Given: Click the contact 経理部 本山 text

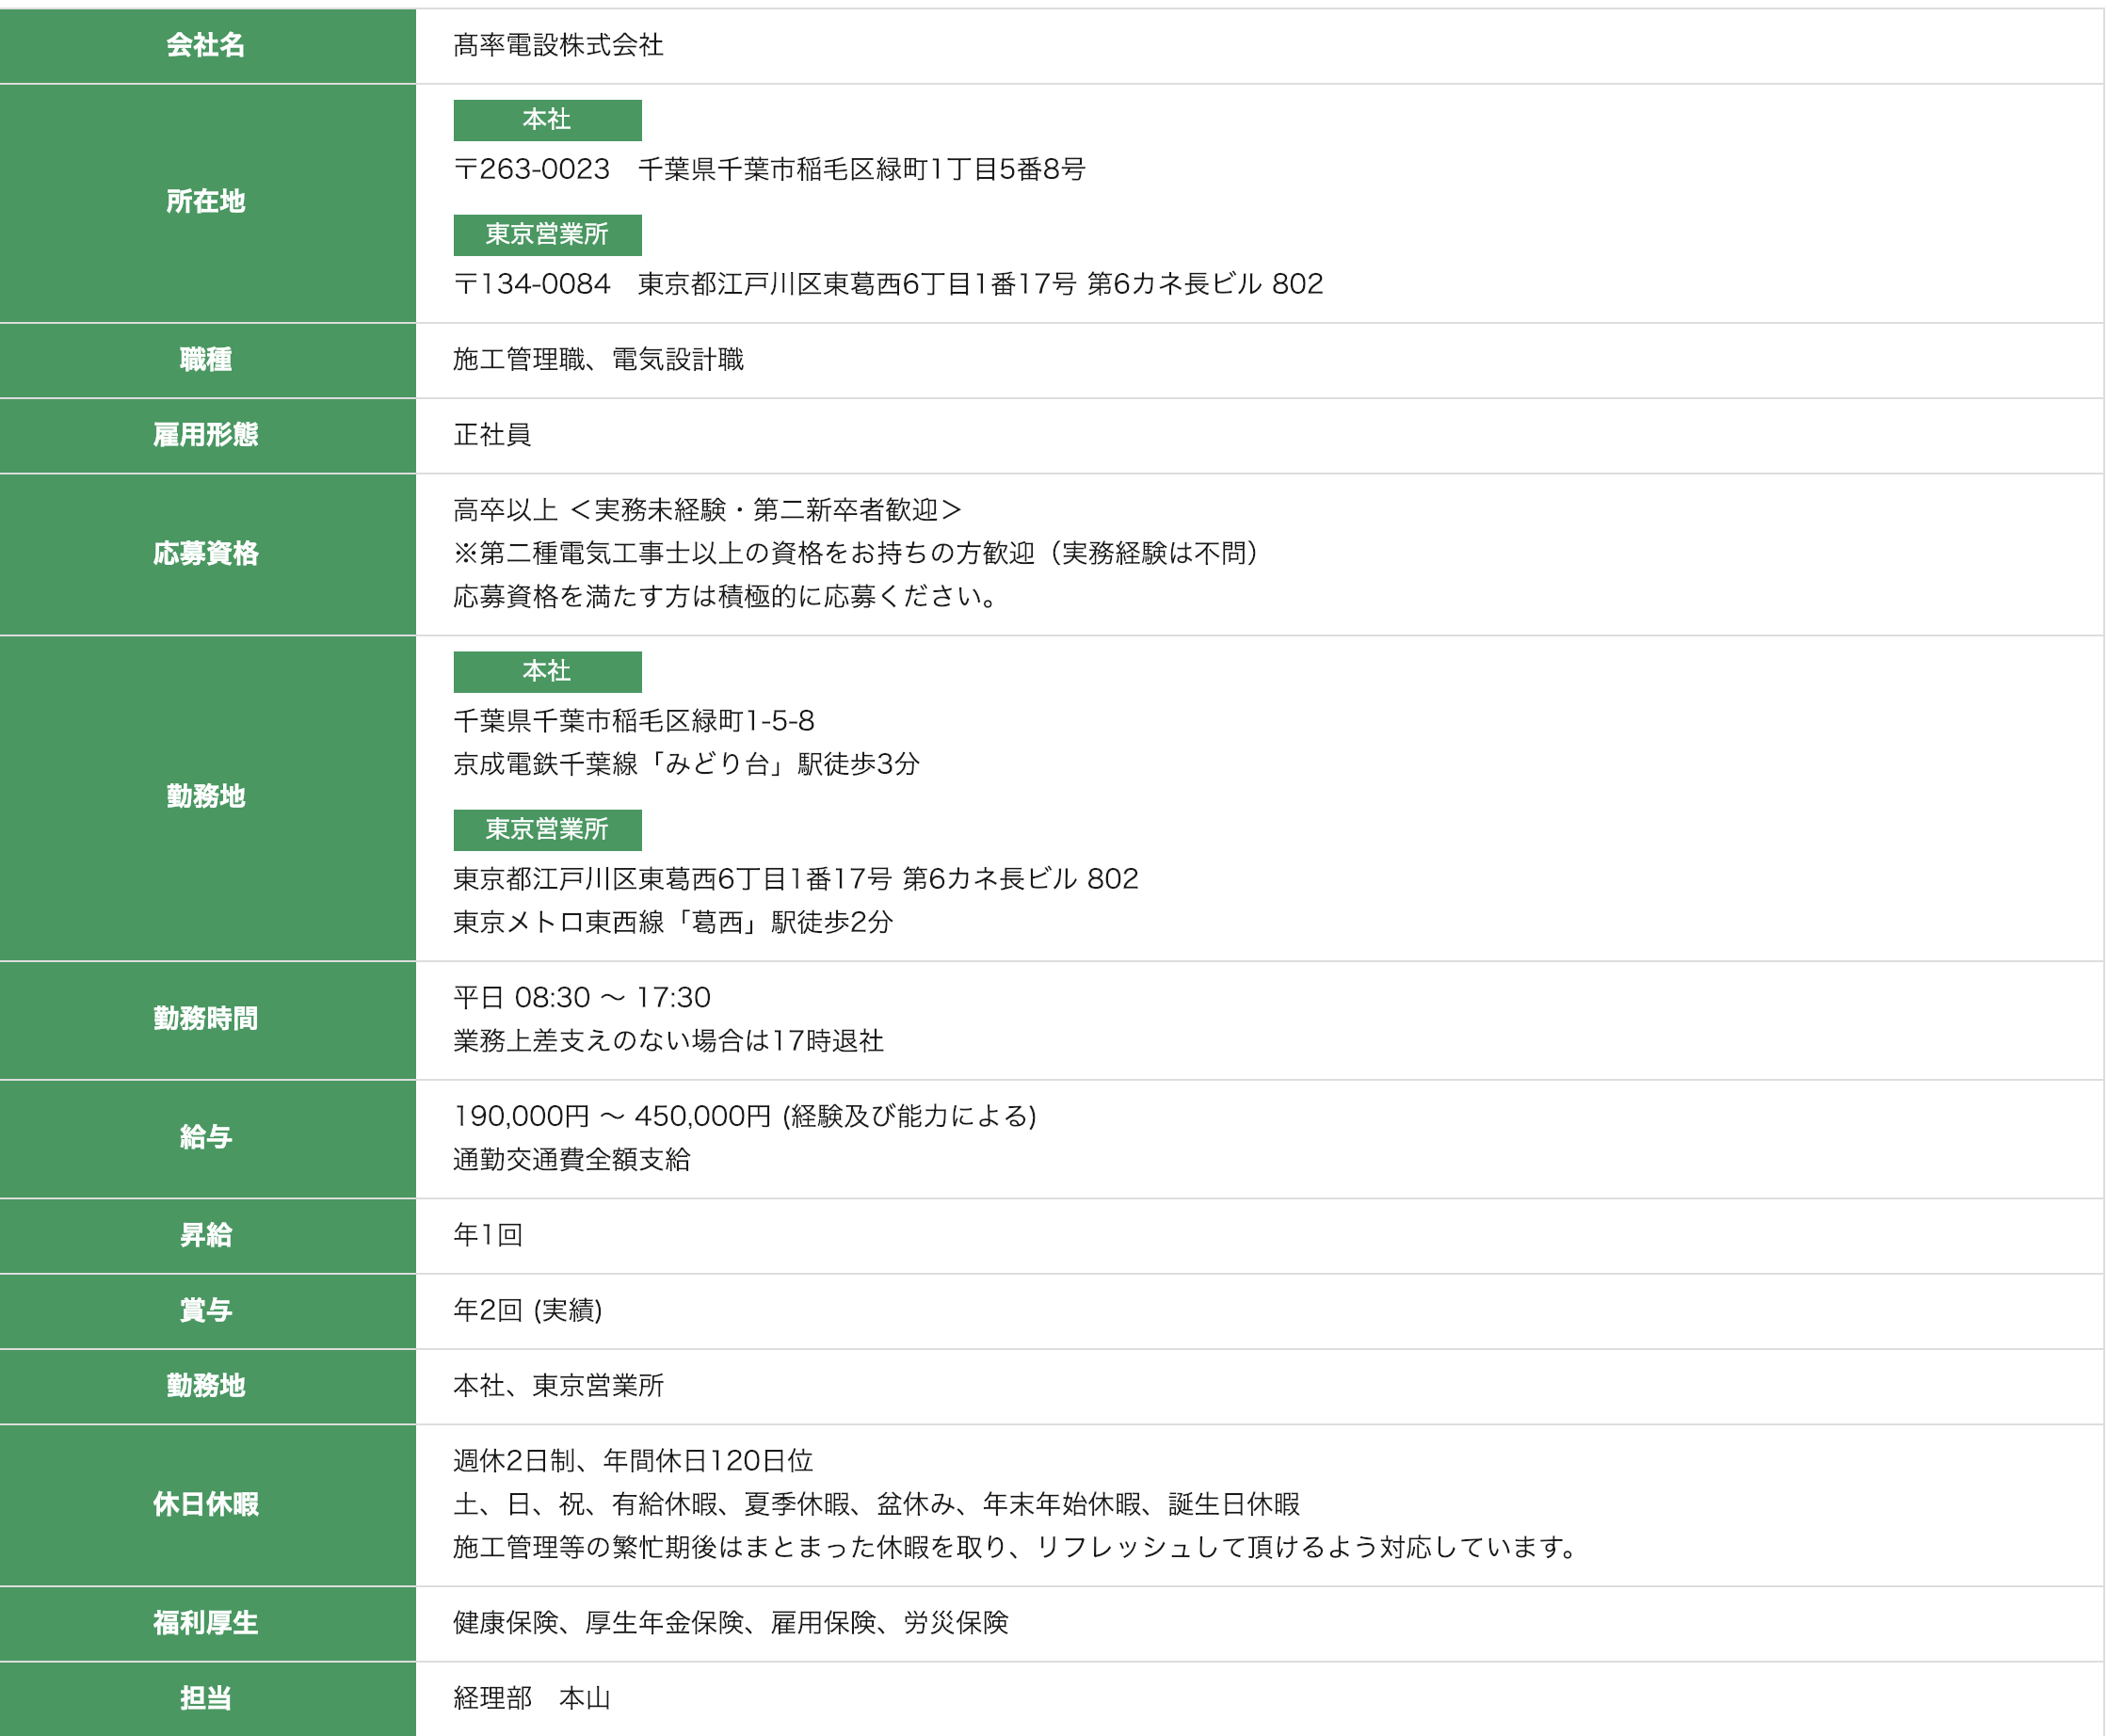Looking at the screenshot, I should pos(531,1698).
